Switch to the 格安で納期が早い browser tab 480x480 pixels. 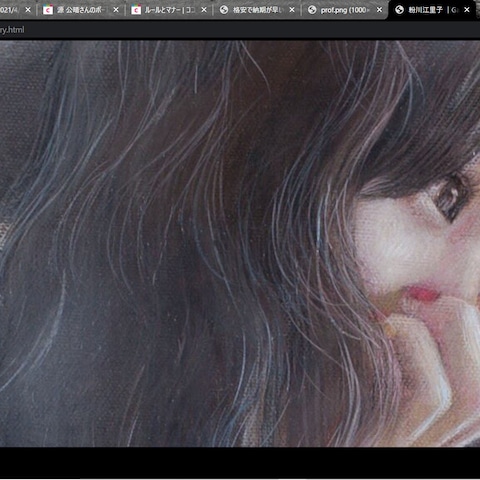(x=257, y=10)
